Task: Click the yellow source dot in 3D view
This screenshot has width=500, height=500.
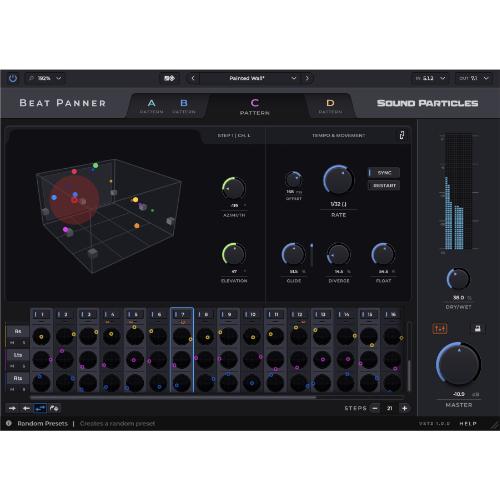Action: pos(135,200)
